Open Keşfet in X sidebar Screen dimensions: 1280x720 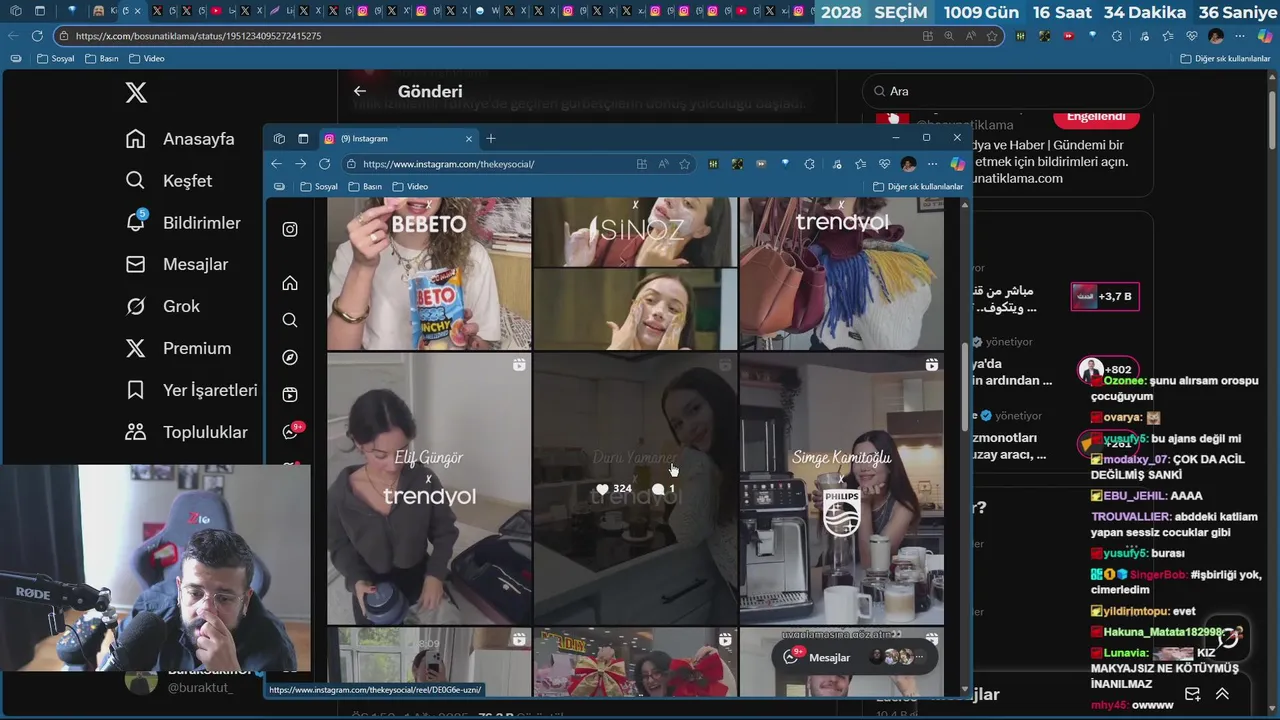tap(169, 181)
